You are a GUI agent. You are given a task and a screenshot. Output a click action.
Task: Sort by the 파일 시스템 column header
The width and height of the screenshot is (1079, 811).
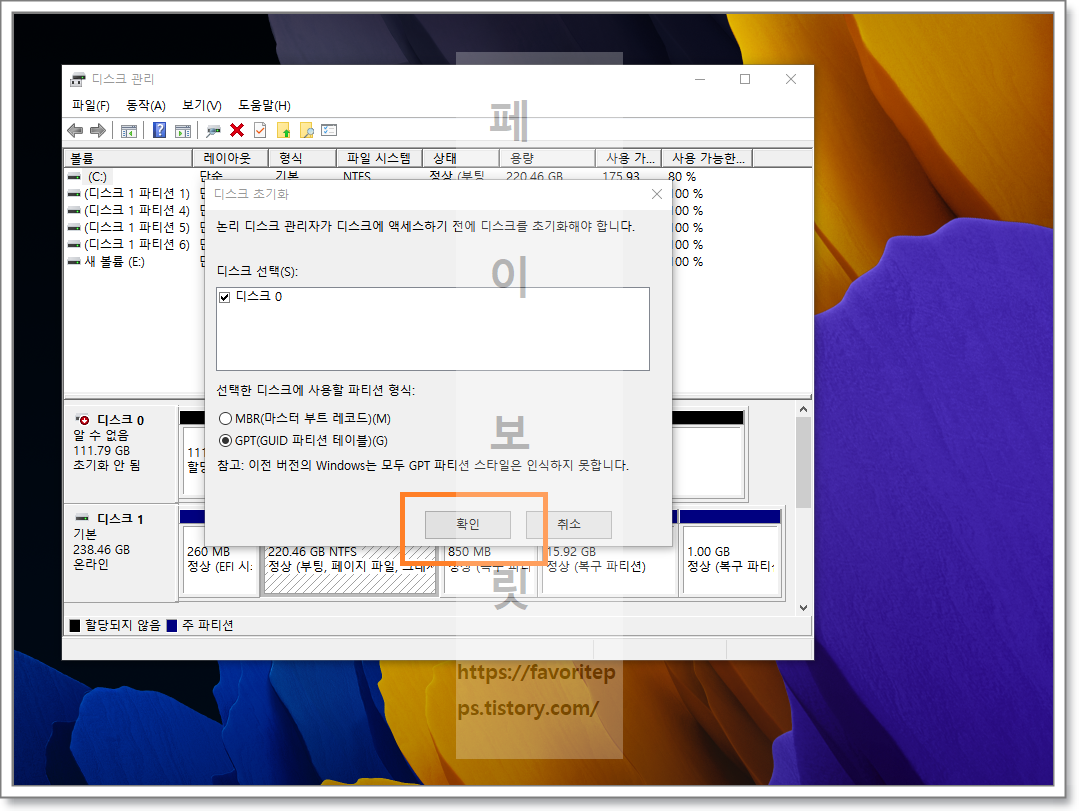tap(379, 158)
